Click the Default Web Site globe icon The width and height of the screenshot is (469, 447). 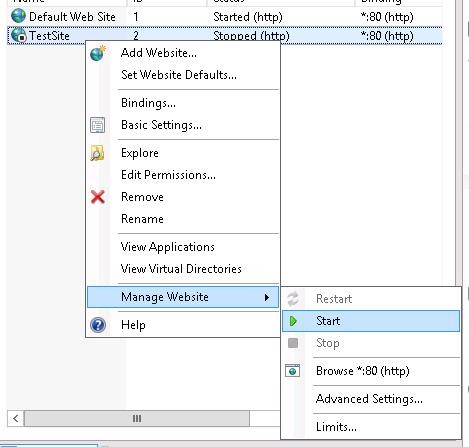coord(18,16)
